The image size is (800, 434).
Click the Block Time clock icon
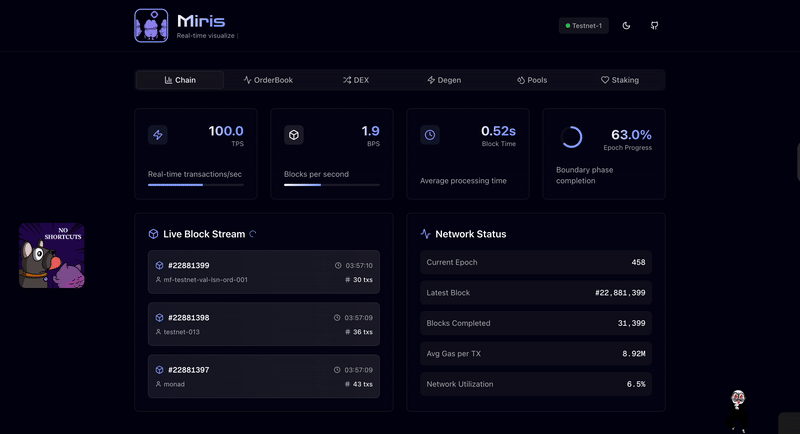pyautogui.click(x=430, y=135)
